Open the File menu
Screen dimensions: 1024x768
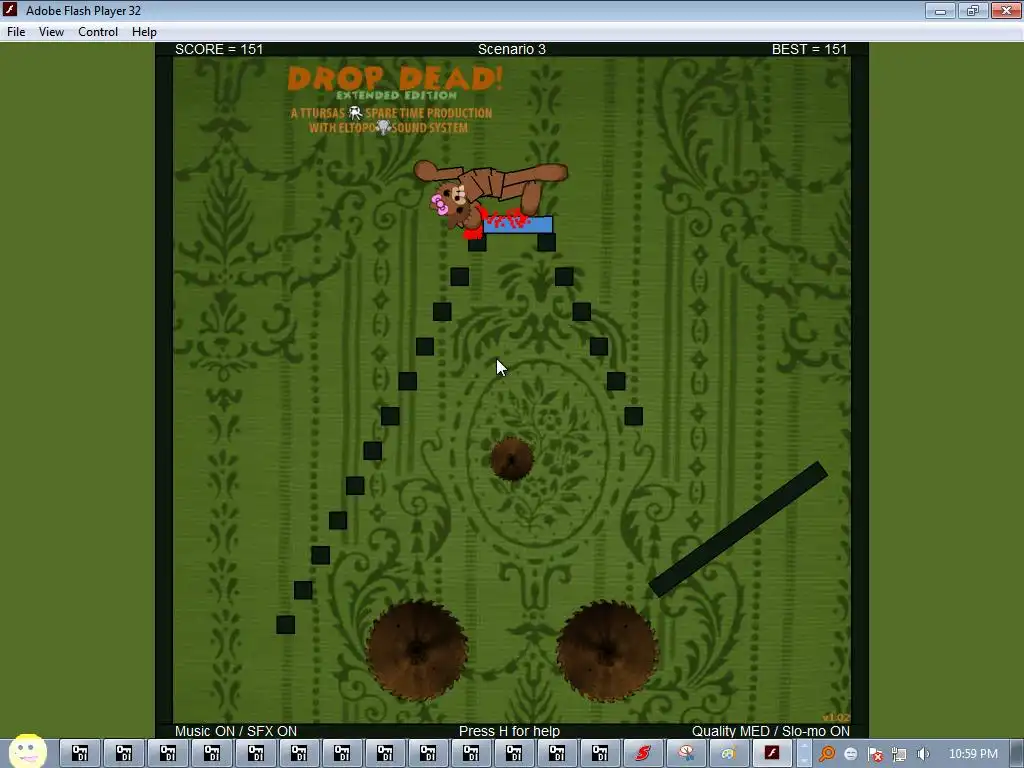tap(16, 32)
